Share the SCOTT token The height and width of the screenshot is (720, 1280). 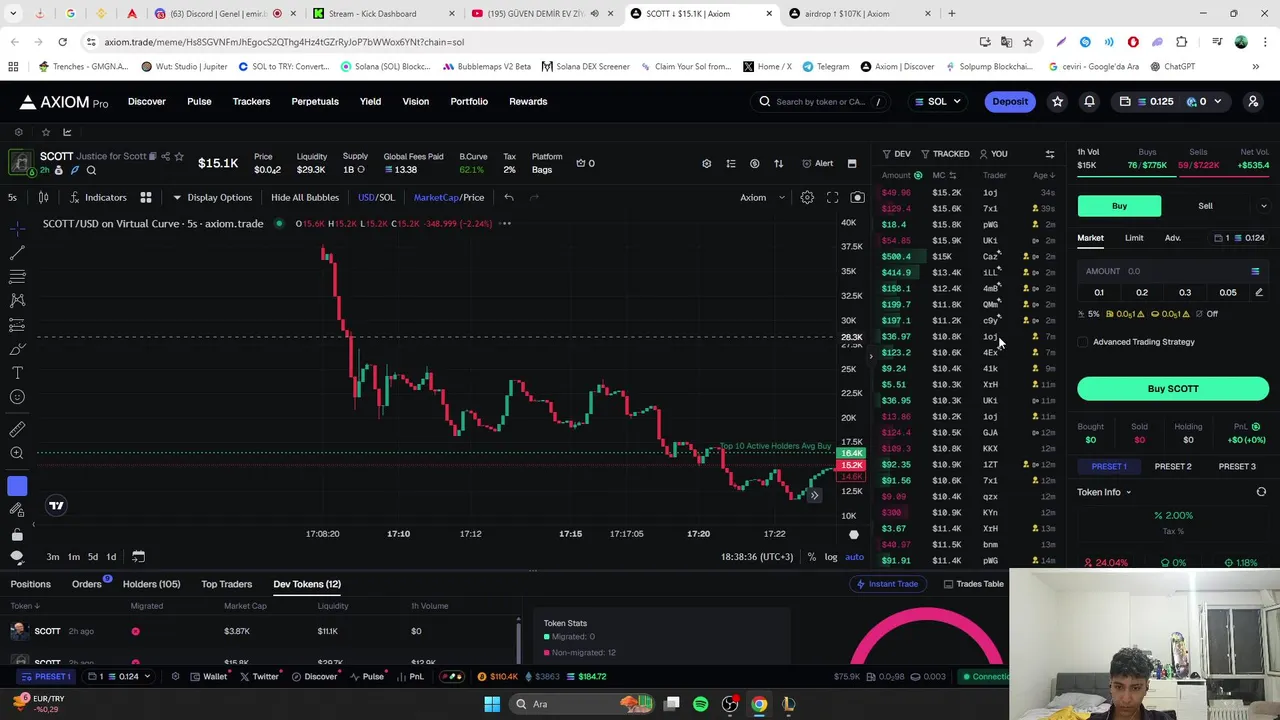[166, 156]
